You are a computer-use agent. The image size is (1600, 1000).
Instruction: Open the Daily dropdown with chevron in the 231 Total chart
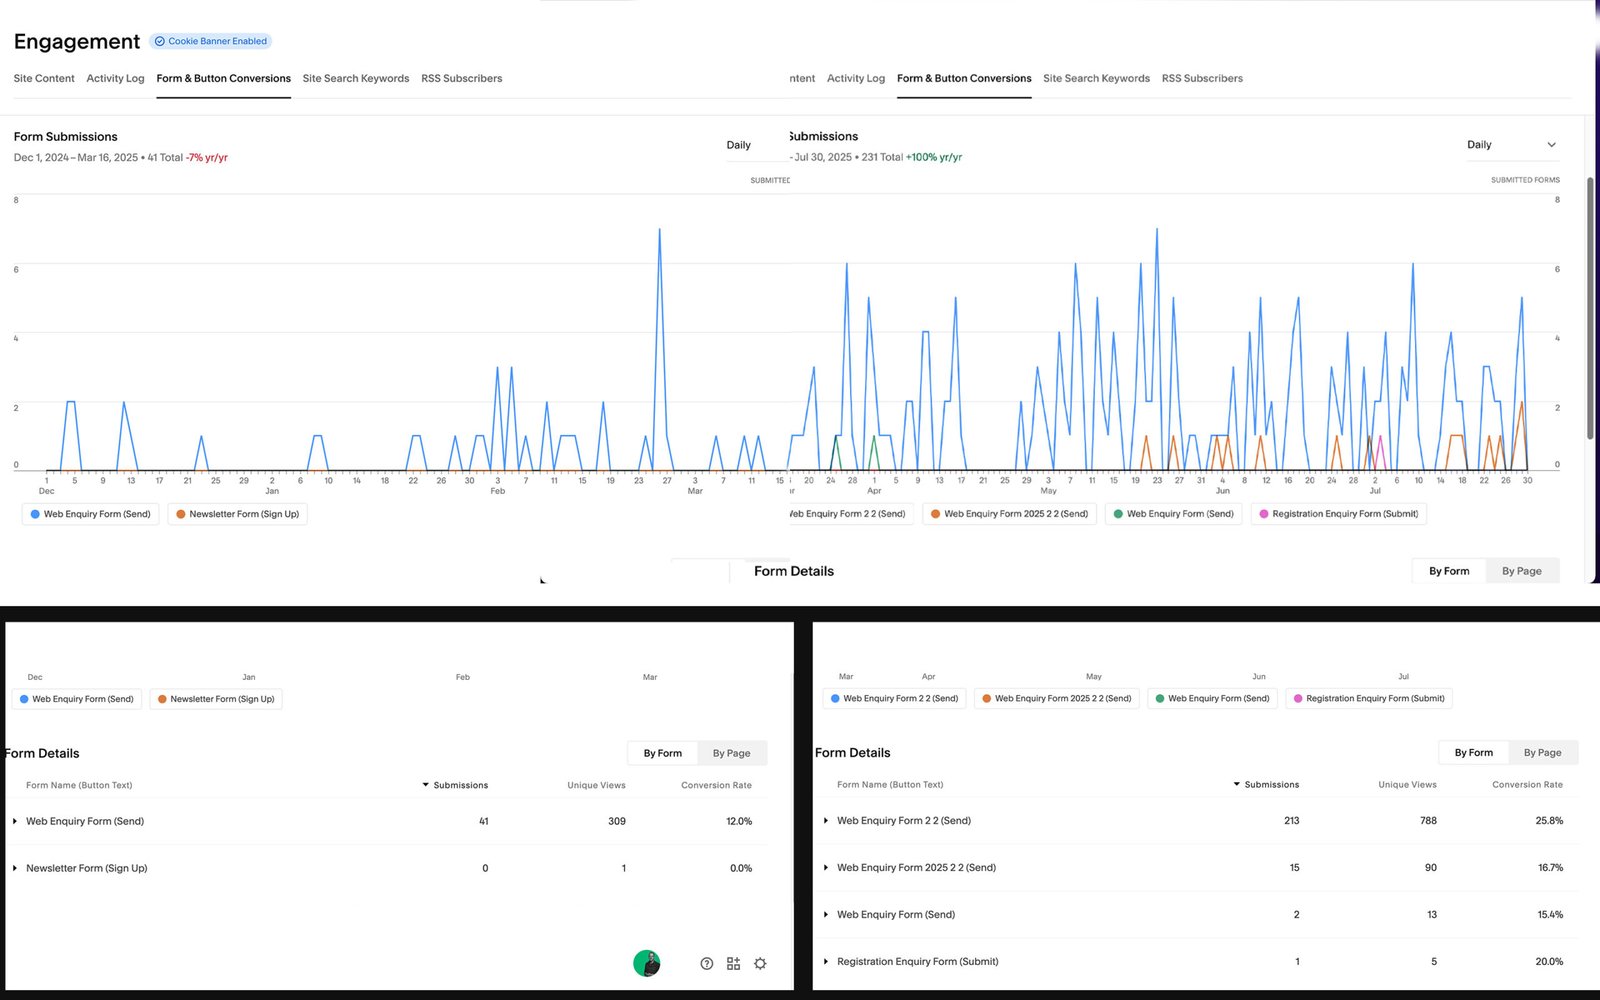point(1511,145)
